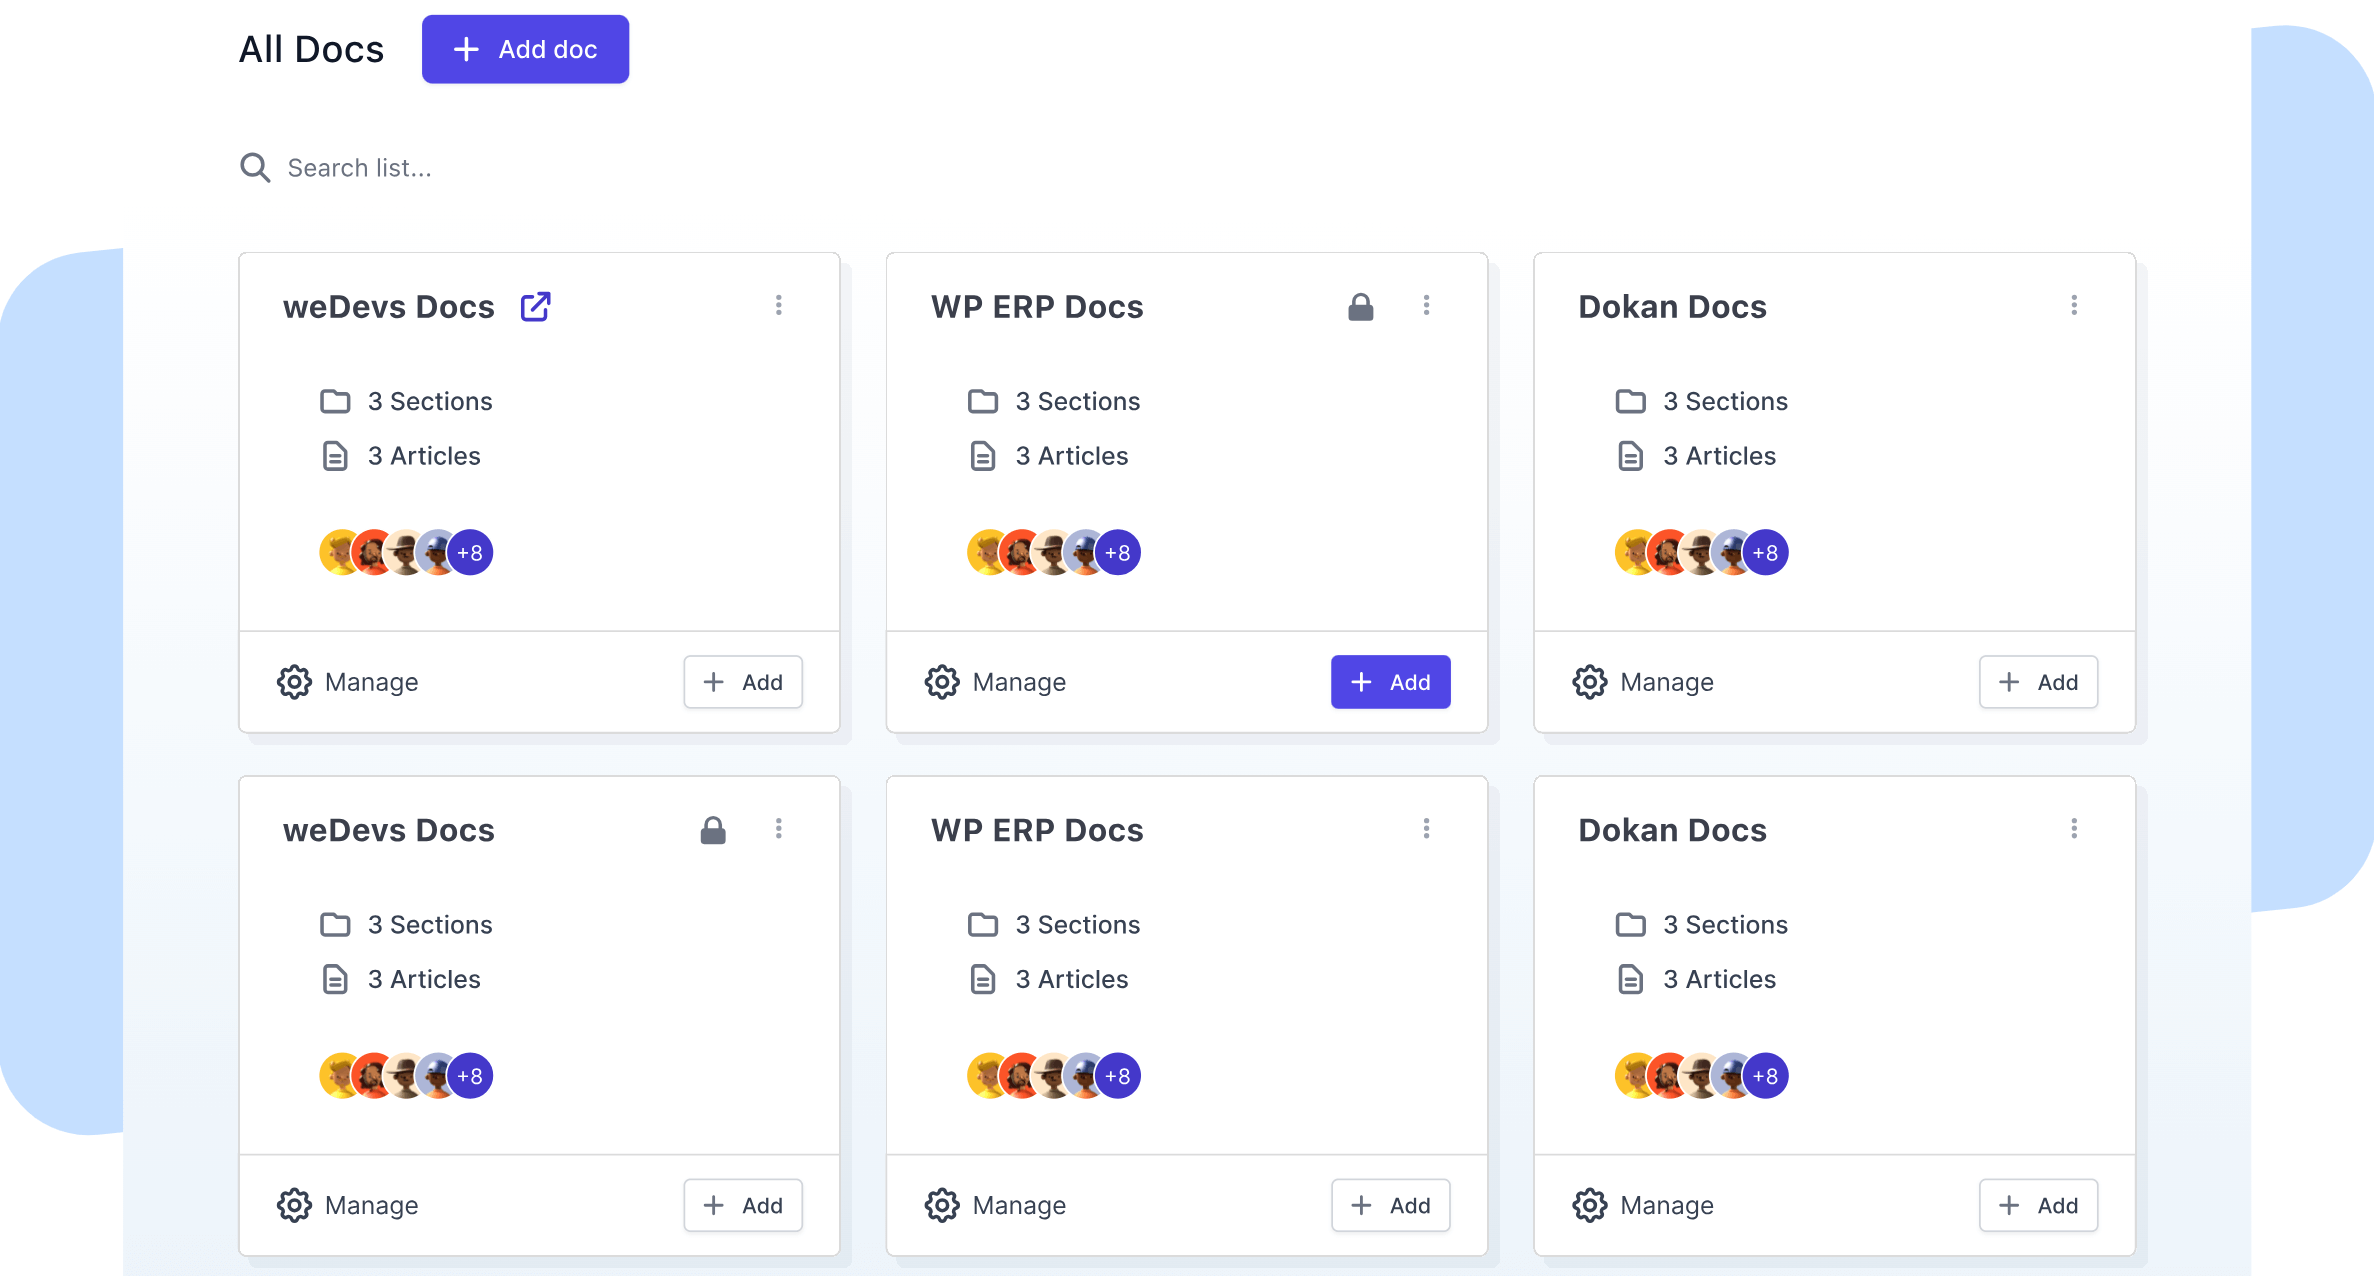Click orange avatar on bottom WP ERP Docs card
Viewport: 2374px width, 1276px height.
(x=1021, y=1076)
